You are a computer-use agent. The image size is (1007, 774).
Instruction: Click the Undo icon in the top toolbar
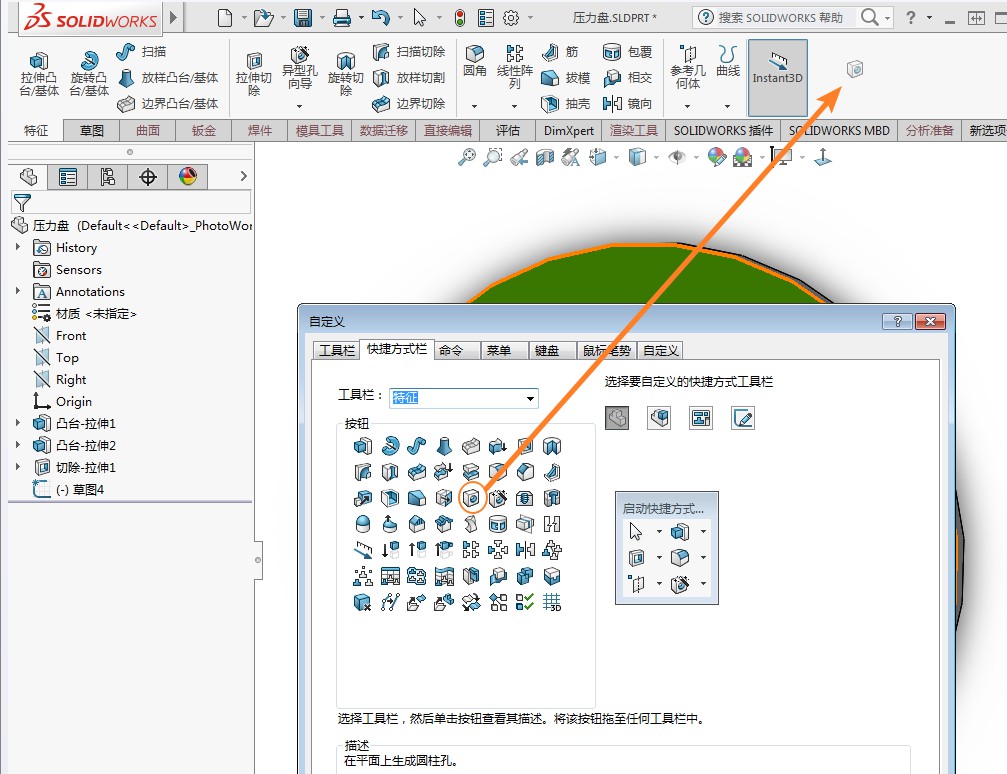(381, 17)
